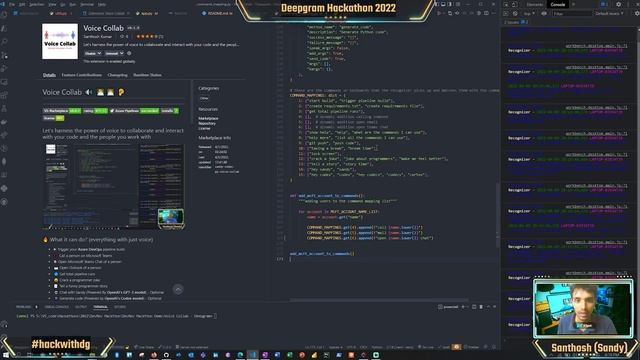Toggle the DevTools device toolbar icon

click(515, 4)
